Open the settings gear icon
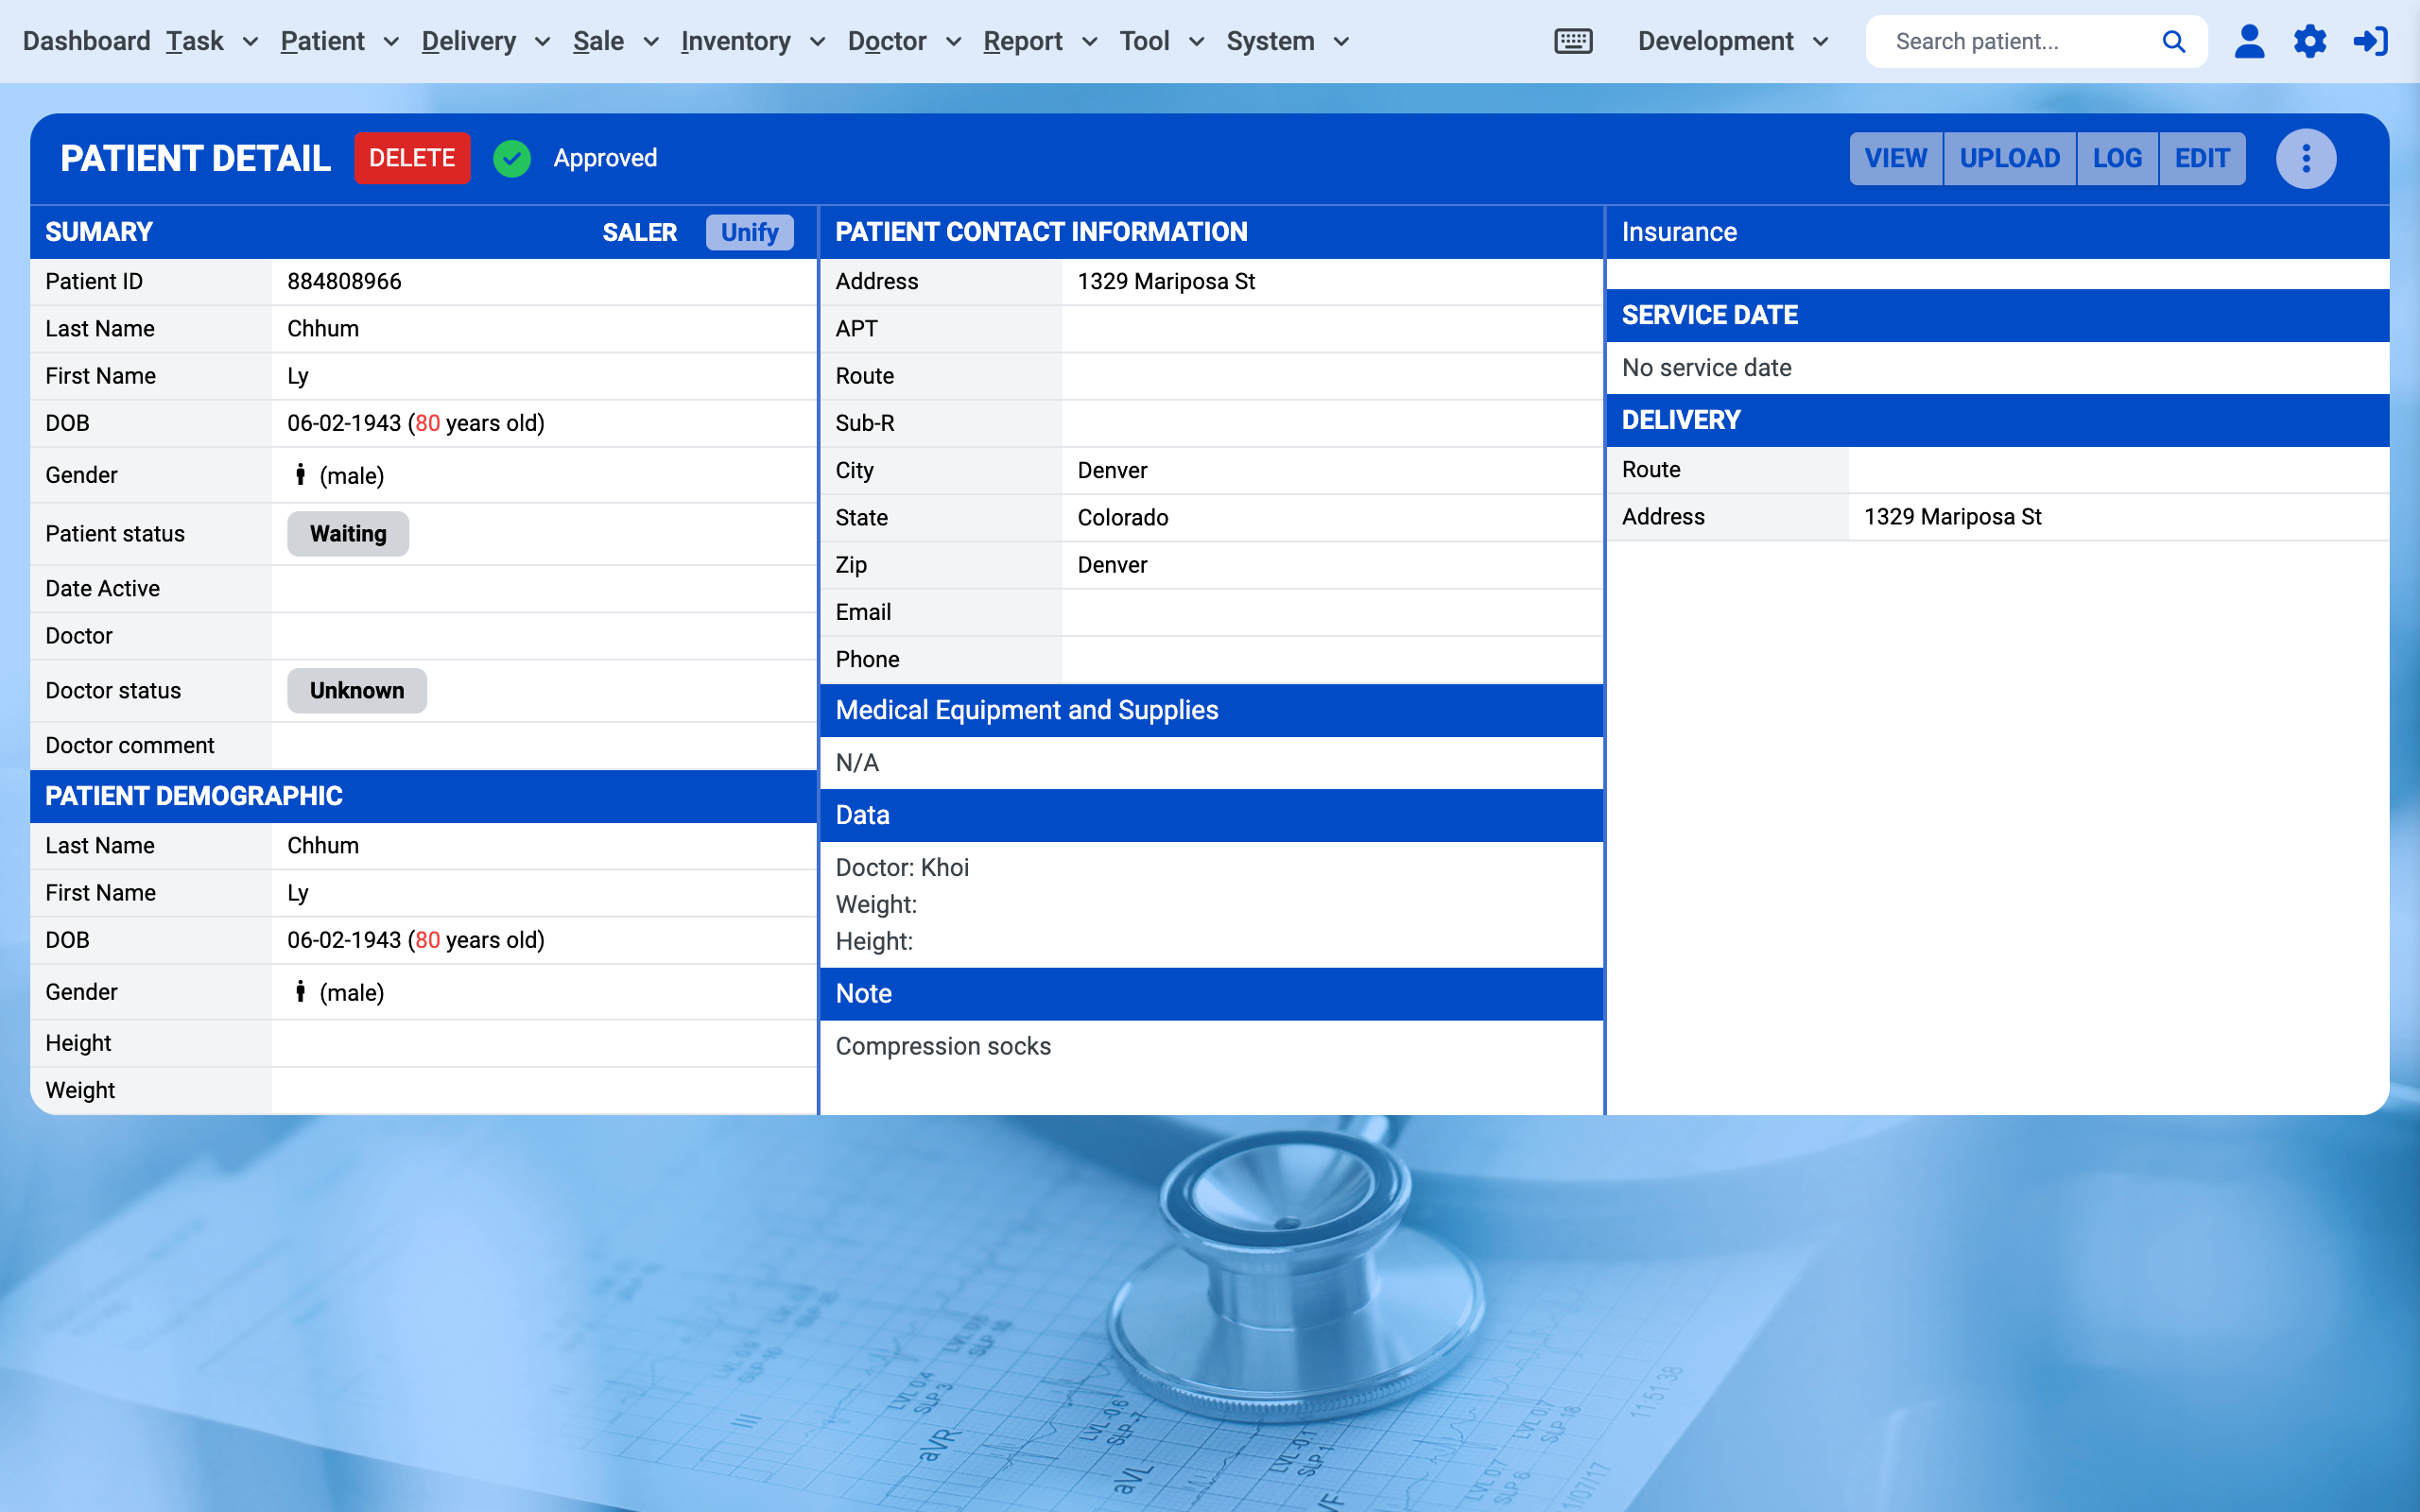The image size is (2420, 1512). click(2310, 41)
